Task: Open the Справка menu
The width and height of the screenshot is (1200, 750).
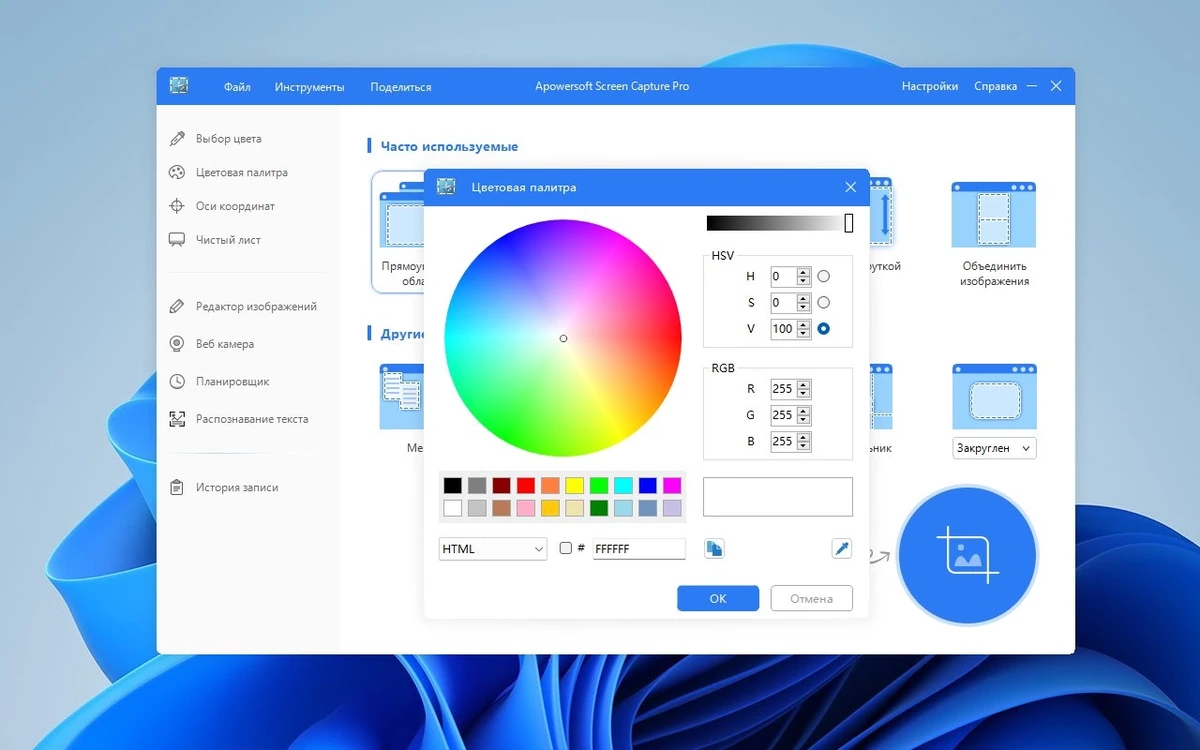Action: 995,87
